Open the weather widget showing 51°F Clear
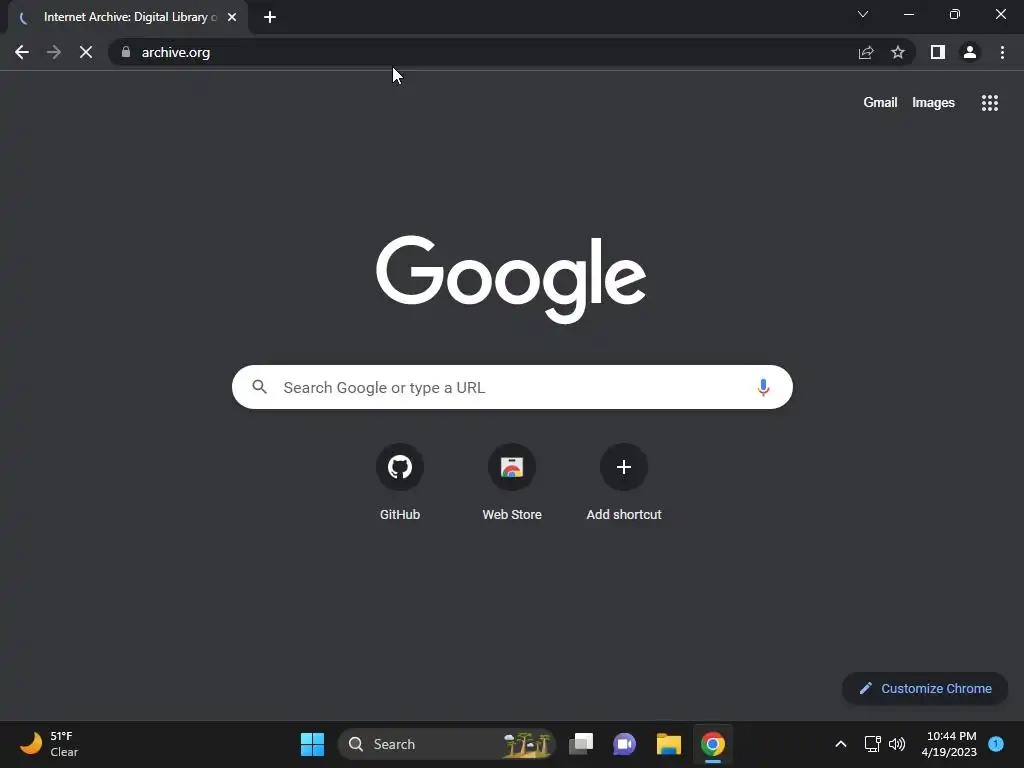Screen dimensions: 1024x768 pos(49,744)
